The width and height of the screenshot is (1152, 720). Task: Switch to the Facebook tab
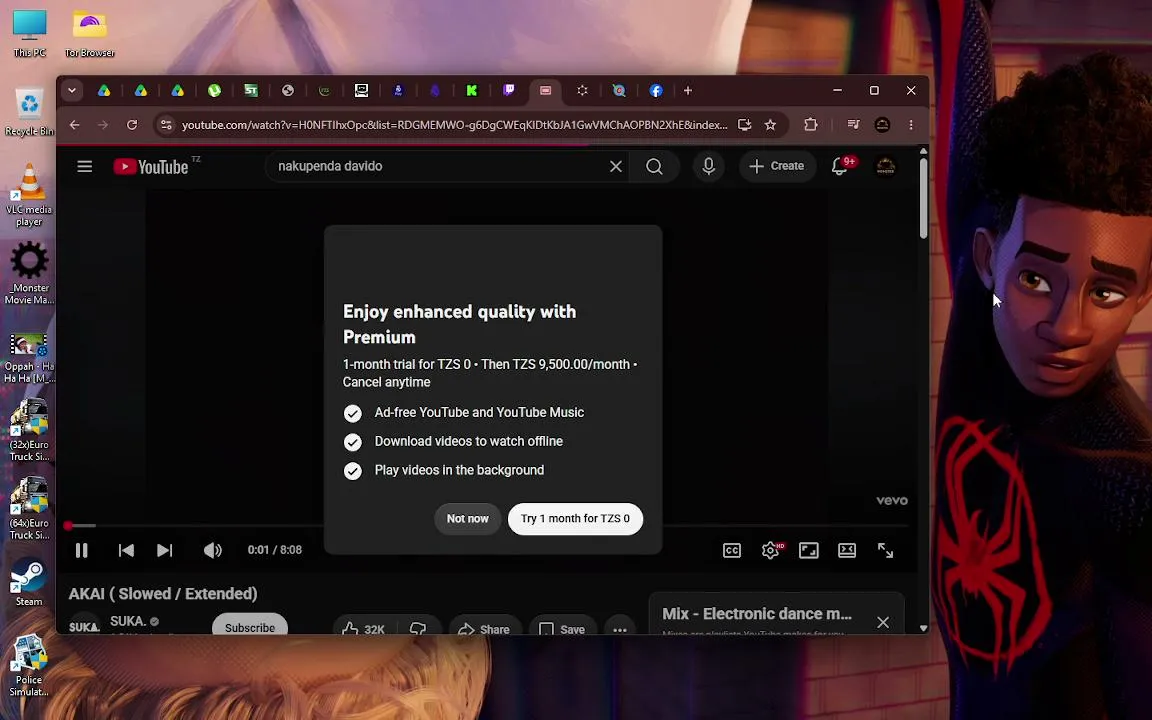(x=655, y=90)
